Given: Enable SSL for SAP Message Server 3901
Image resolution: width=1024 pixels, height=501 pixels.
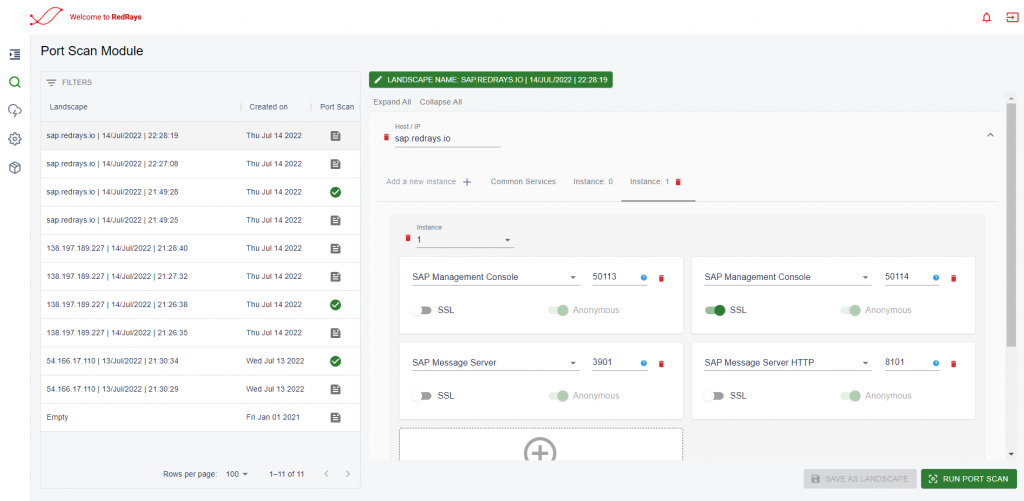Looking at the screenshot, I should pos(422,396).
